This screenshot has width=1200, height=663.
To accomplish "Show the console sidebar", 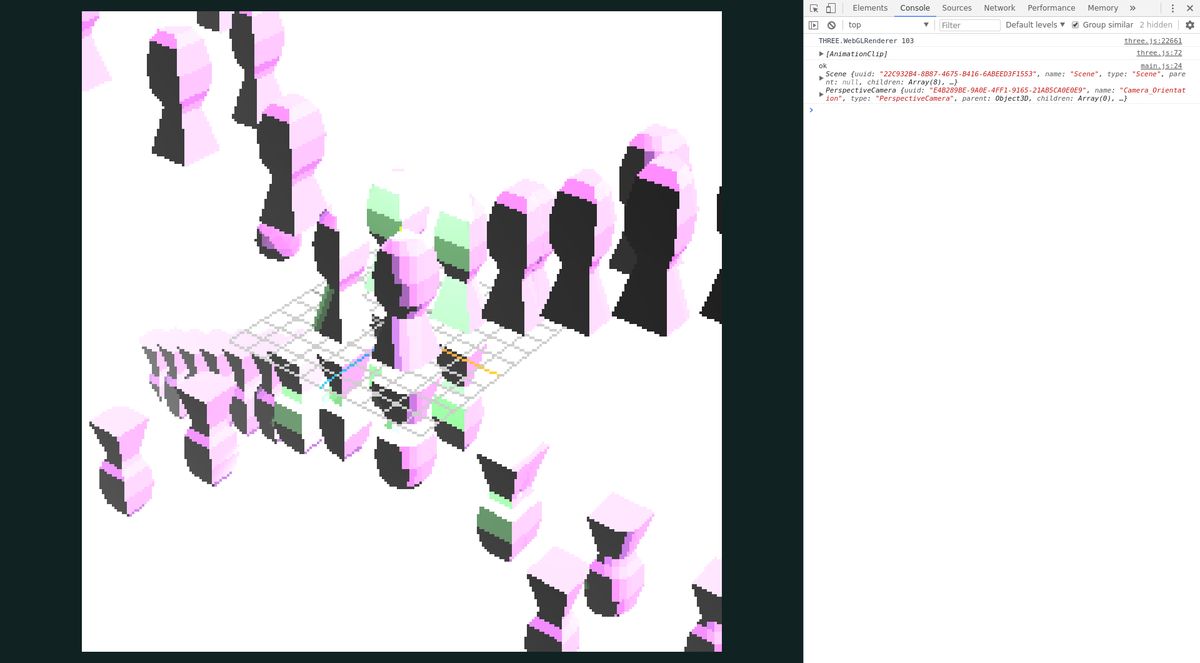I will tap(814, 25).
